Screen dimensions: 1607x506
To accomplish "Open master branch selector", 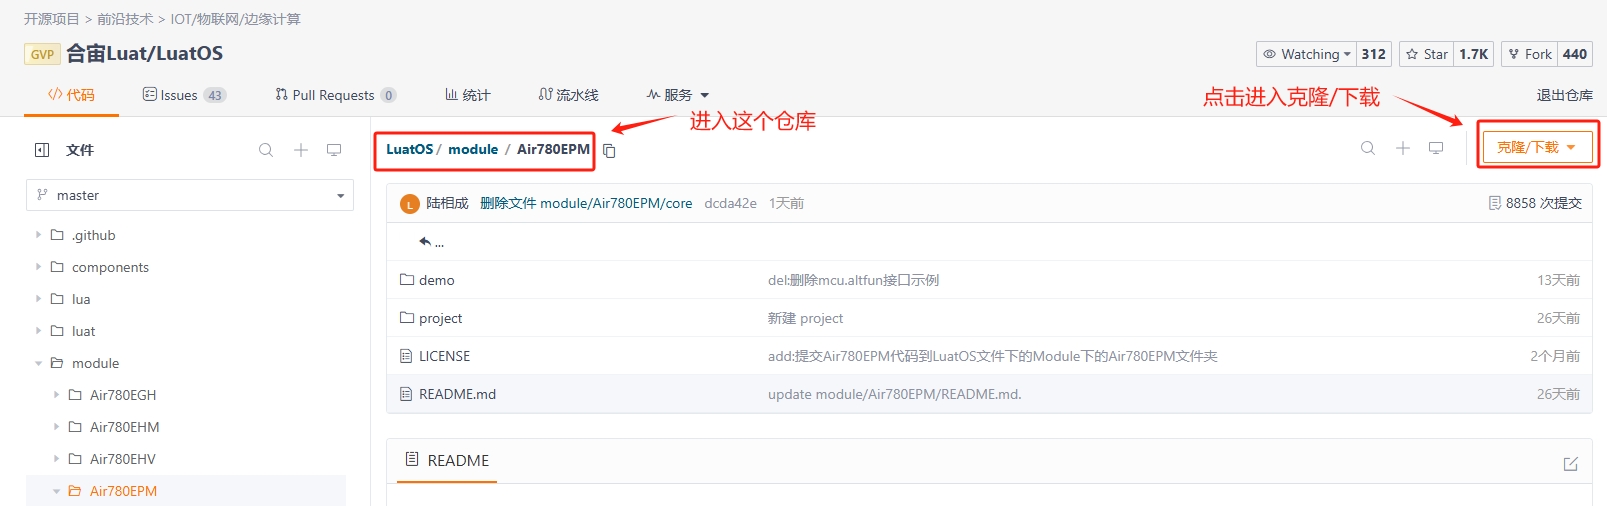I will click(x=190, y=195).
